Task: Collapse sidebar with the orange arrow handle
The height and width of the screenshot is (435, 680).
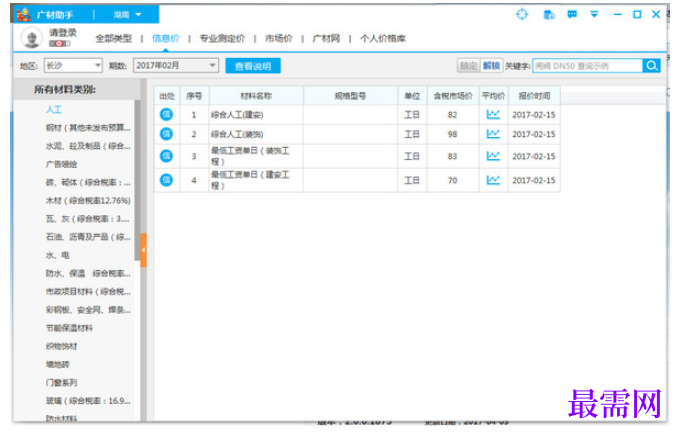Action: pyautogui.click(x=143, y=250)
